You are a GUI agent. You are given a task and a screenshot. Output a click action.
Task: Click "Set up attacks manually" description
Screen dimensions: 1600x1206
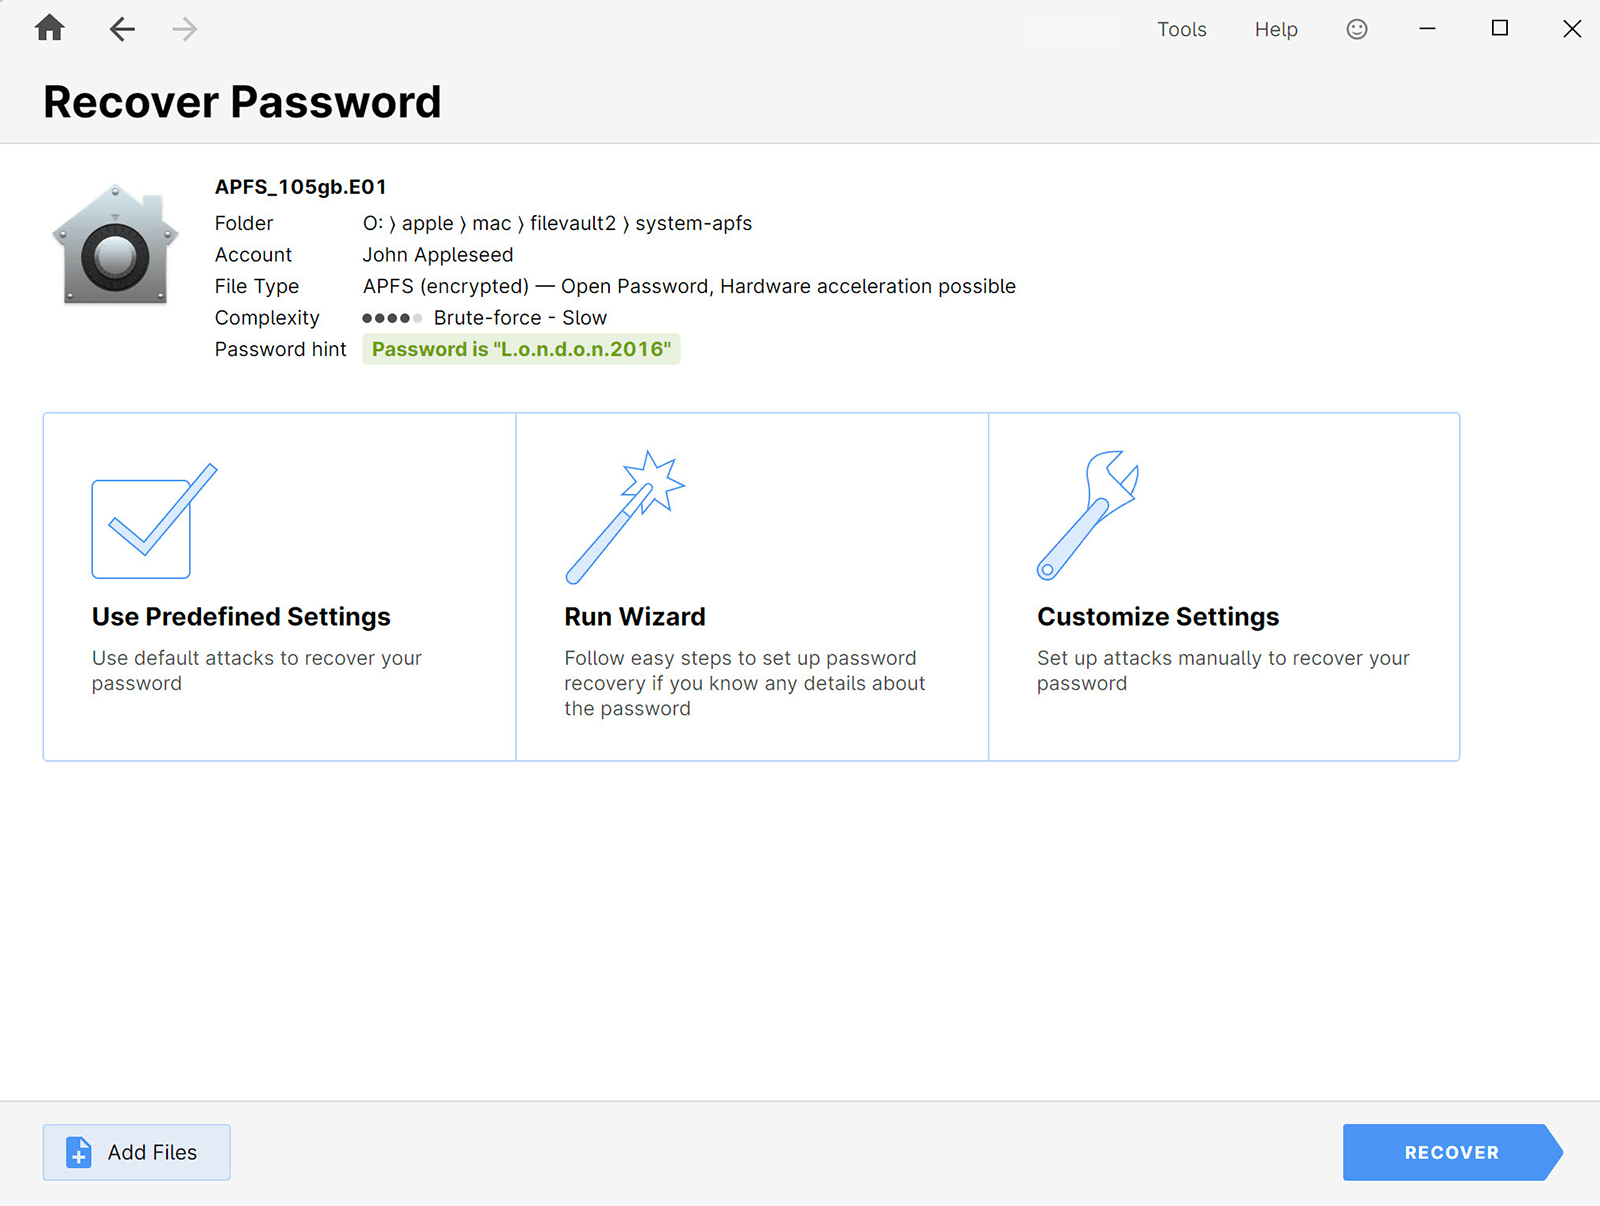click(1223, 671)
